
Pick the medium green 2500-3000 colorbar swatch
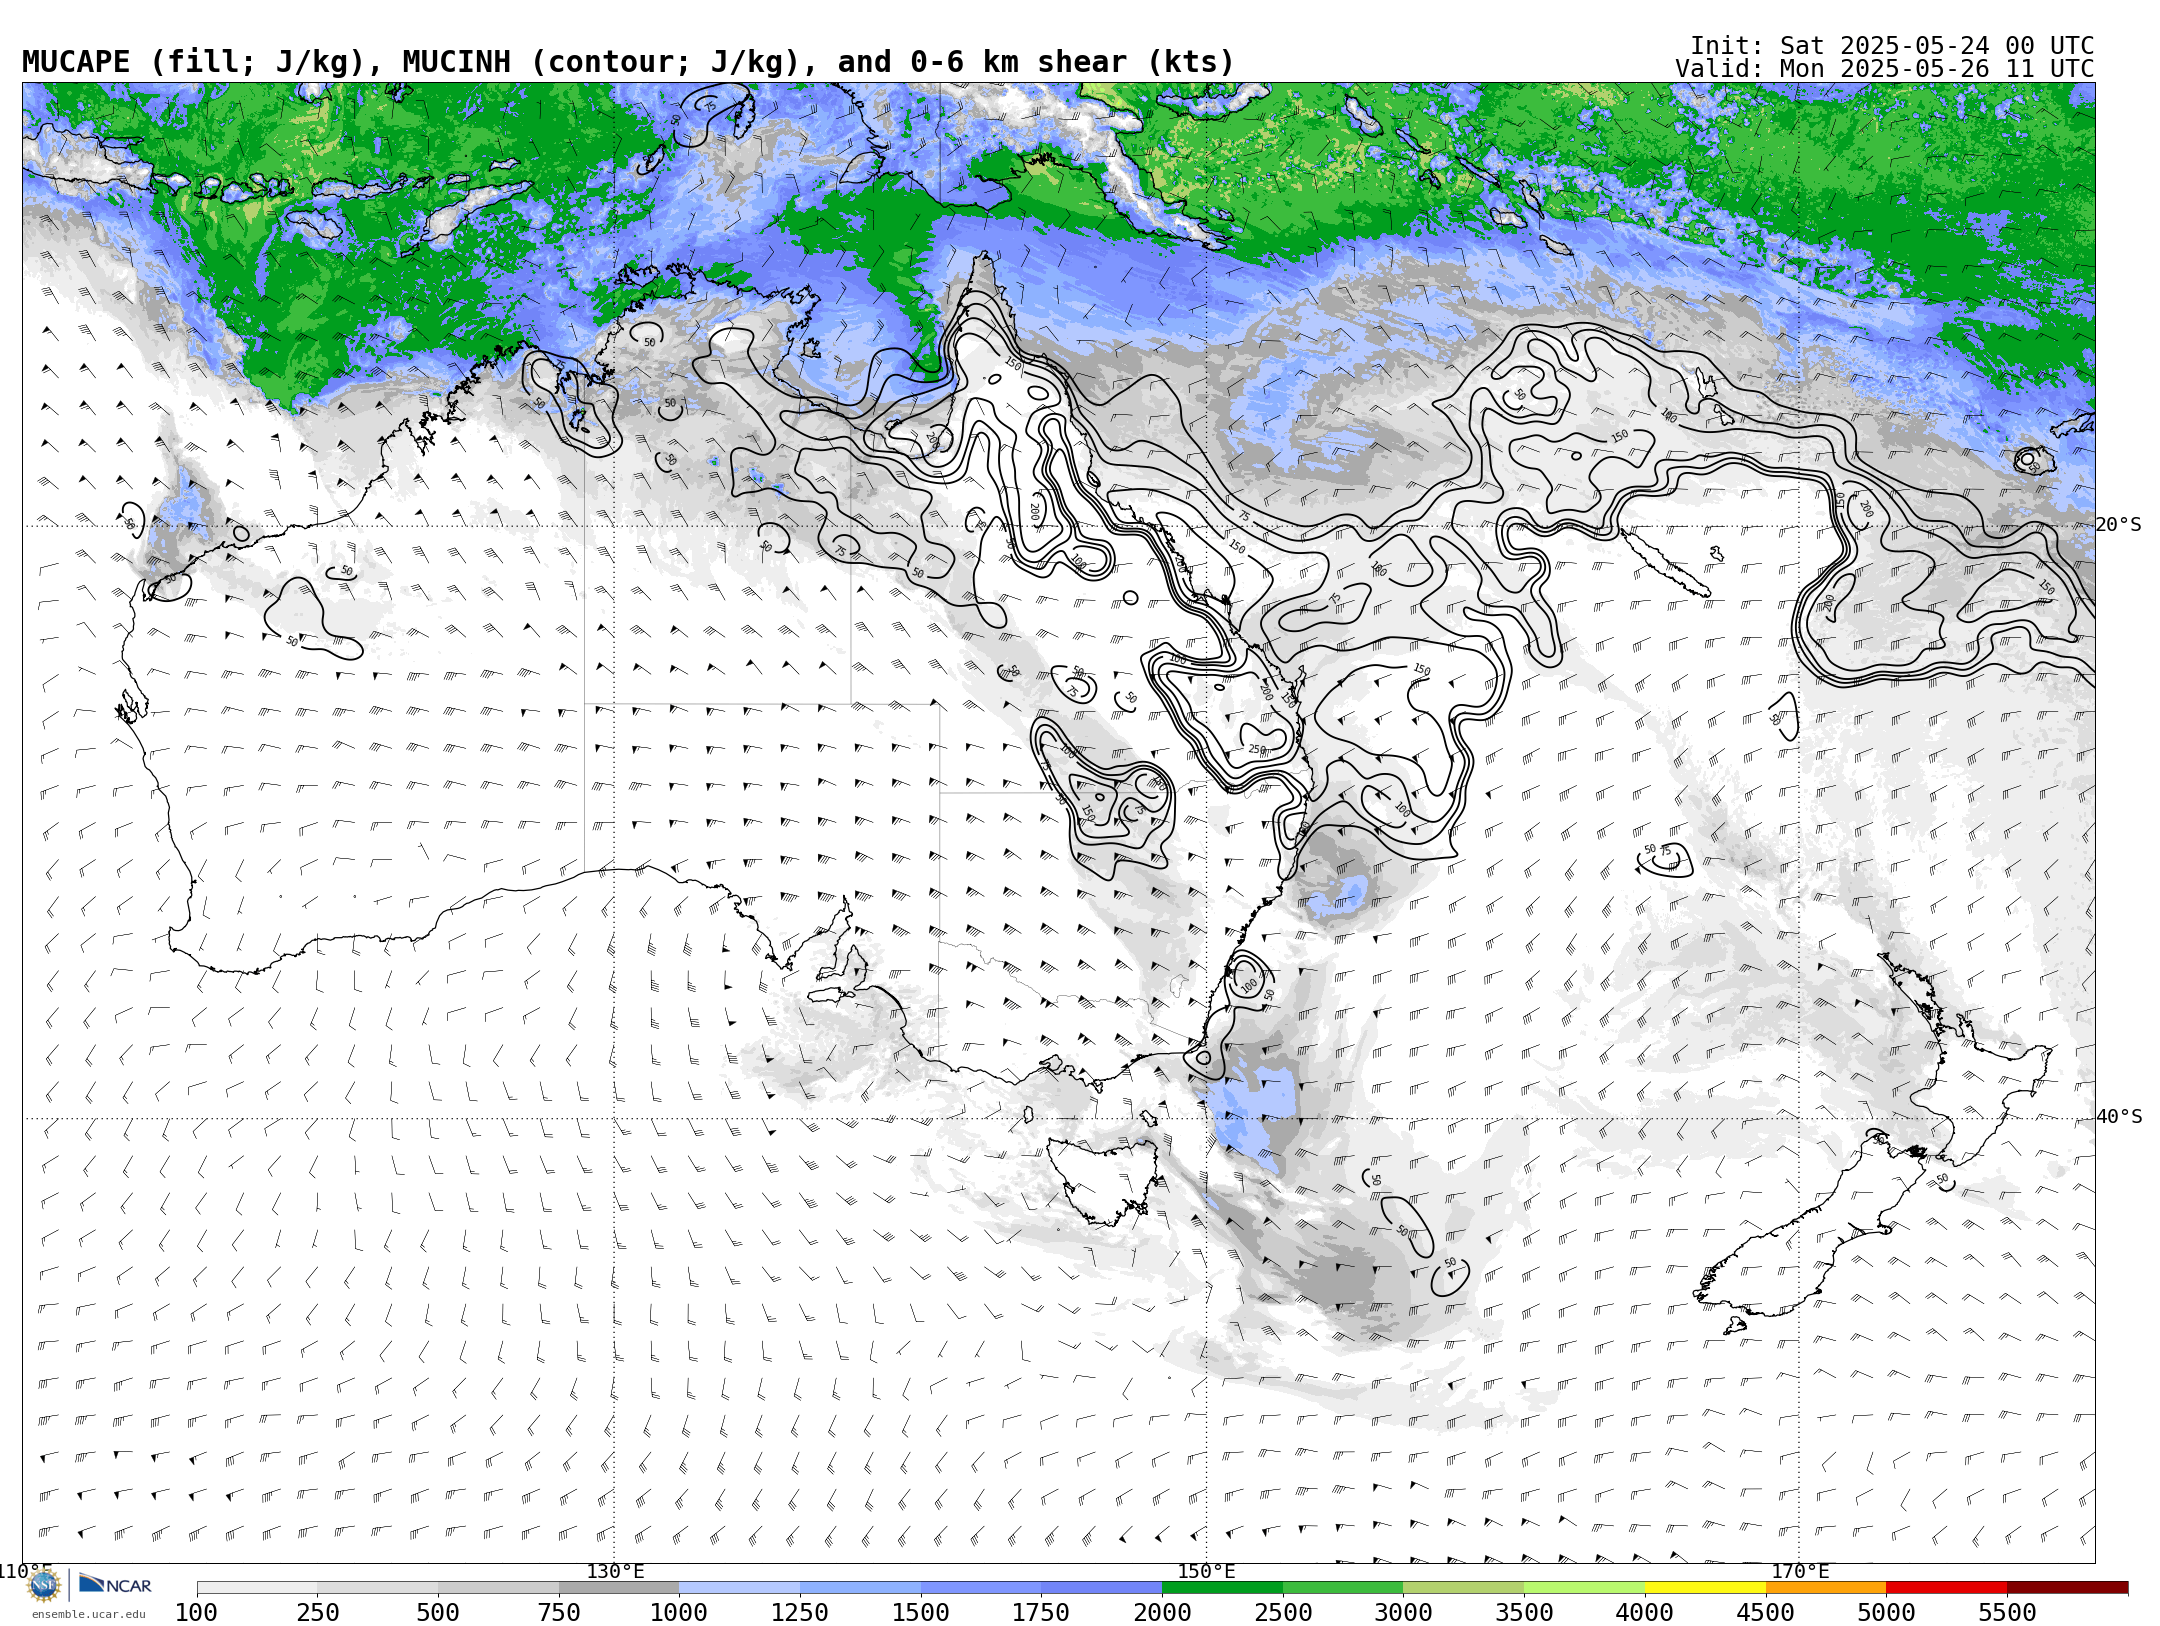click(1343, 1588)
